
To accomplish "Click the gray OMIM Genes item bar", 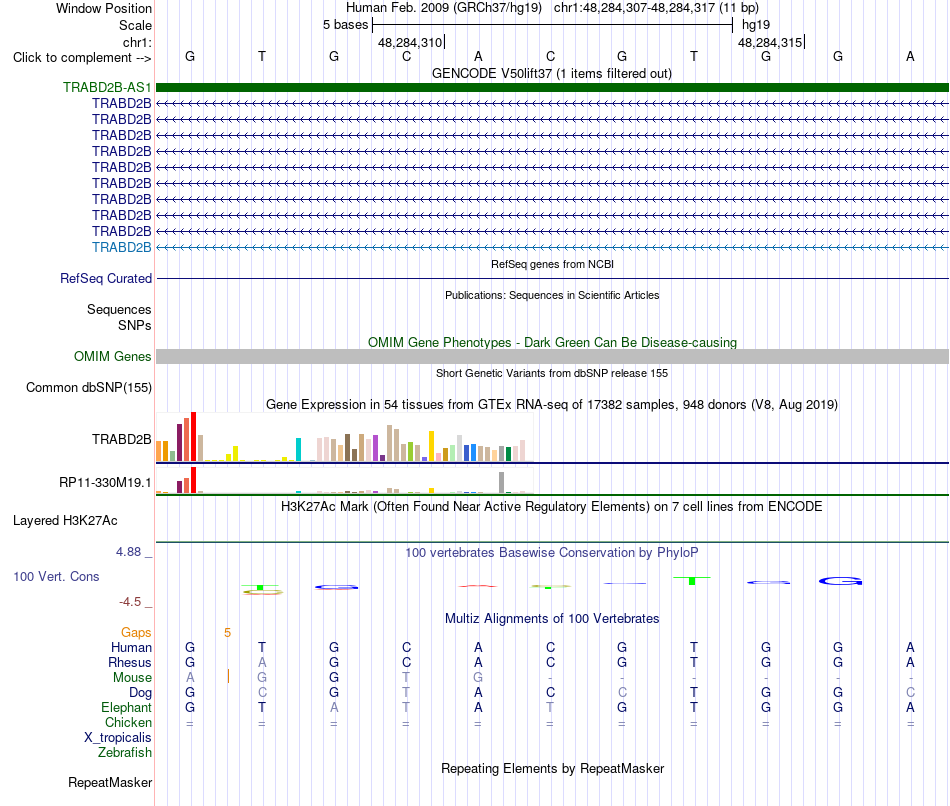I will pos(552,356).
